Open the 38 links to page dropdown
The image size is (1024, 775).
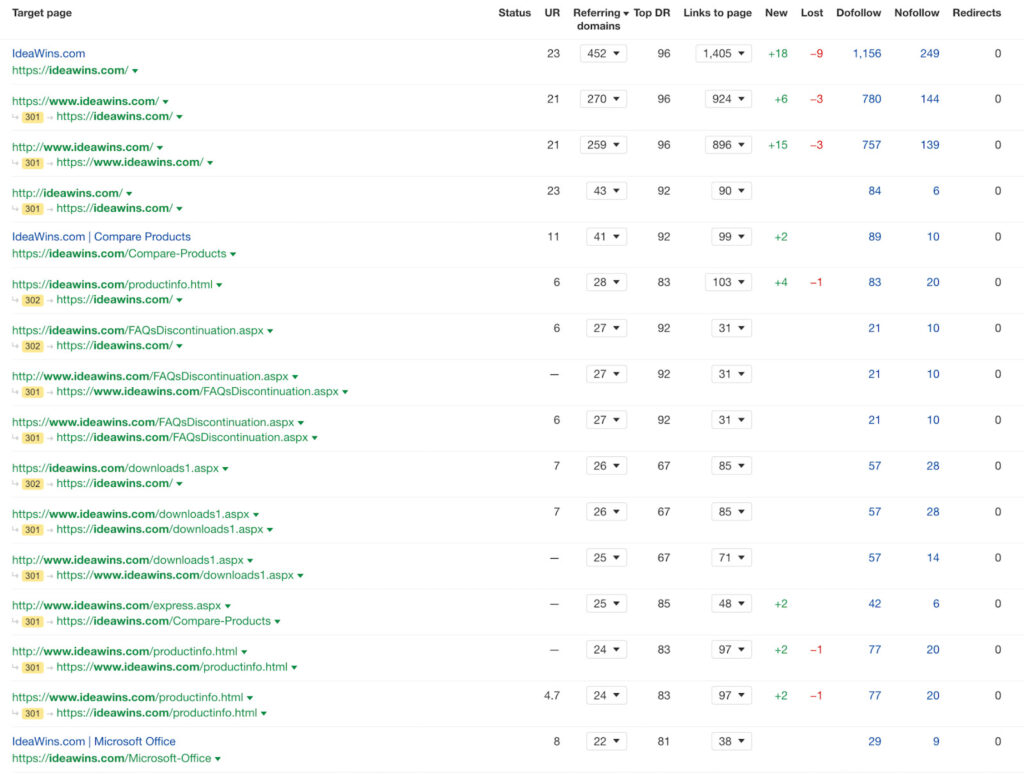point(731,741)
